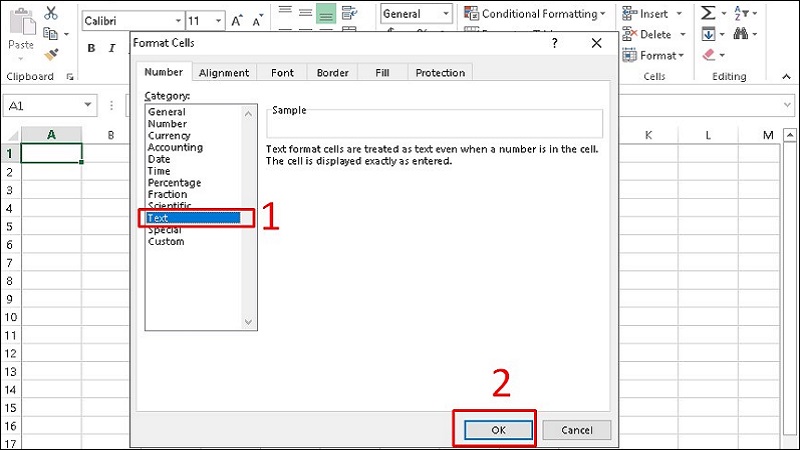This screenshot has width=800, height=450.
Task: Click Category list scroll up arrow
Action: [x=248, y=114]
